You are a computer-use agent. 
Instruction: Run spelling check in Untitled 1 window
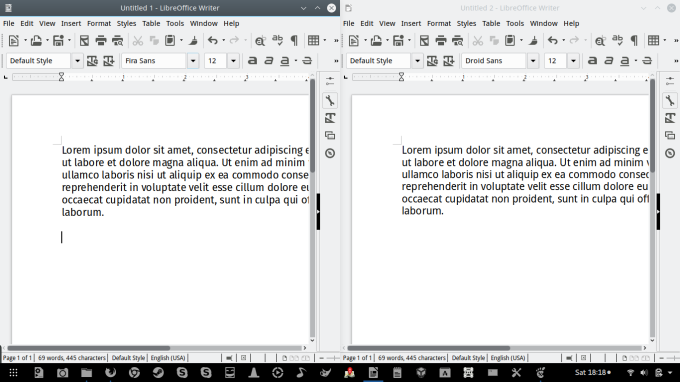pos(278,41)
